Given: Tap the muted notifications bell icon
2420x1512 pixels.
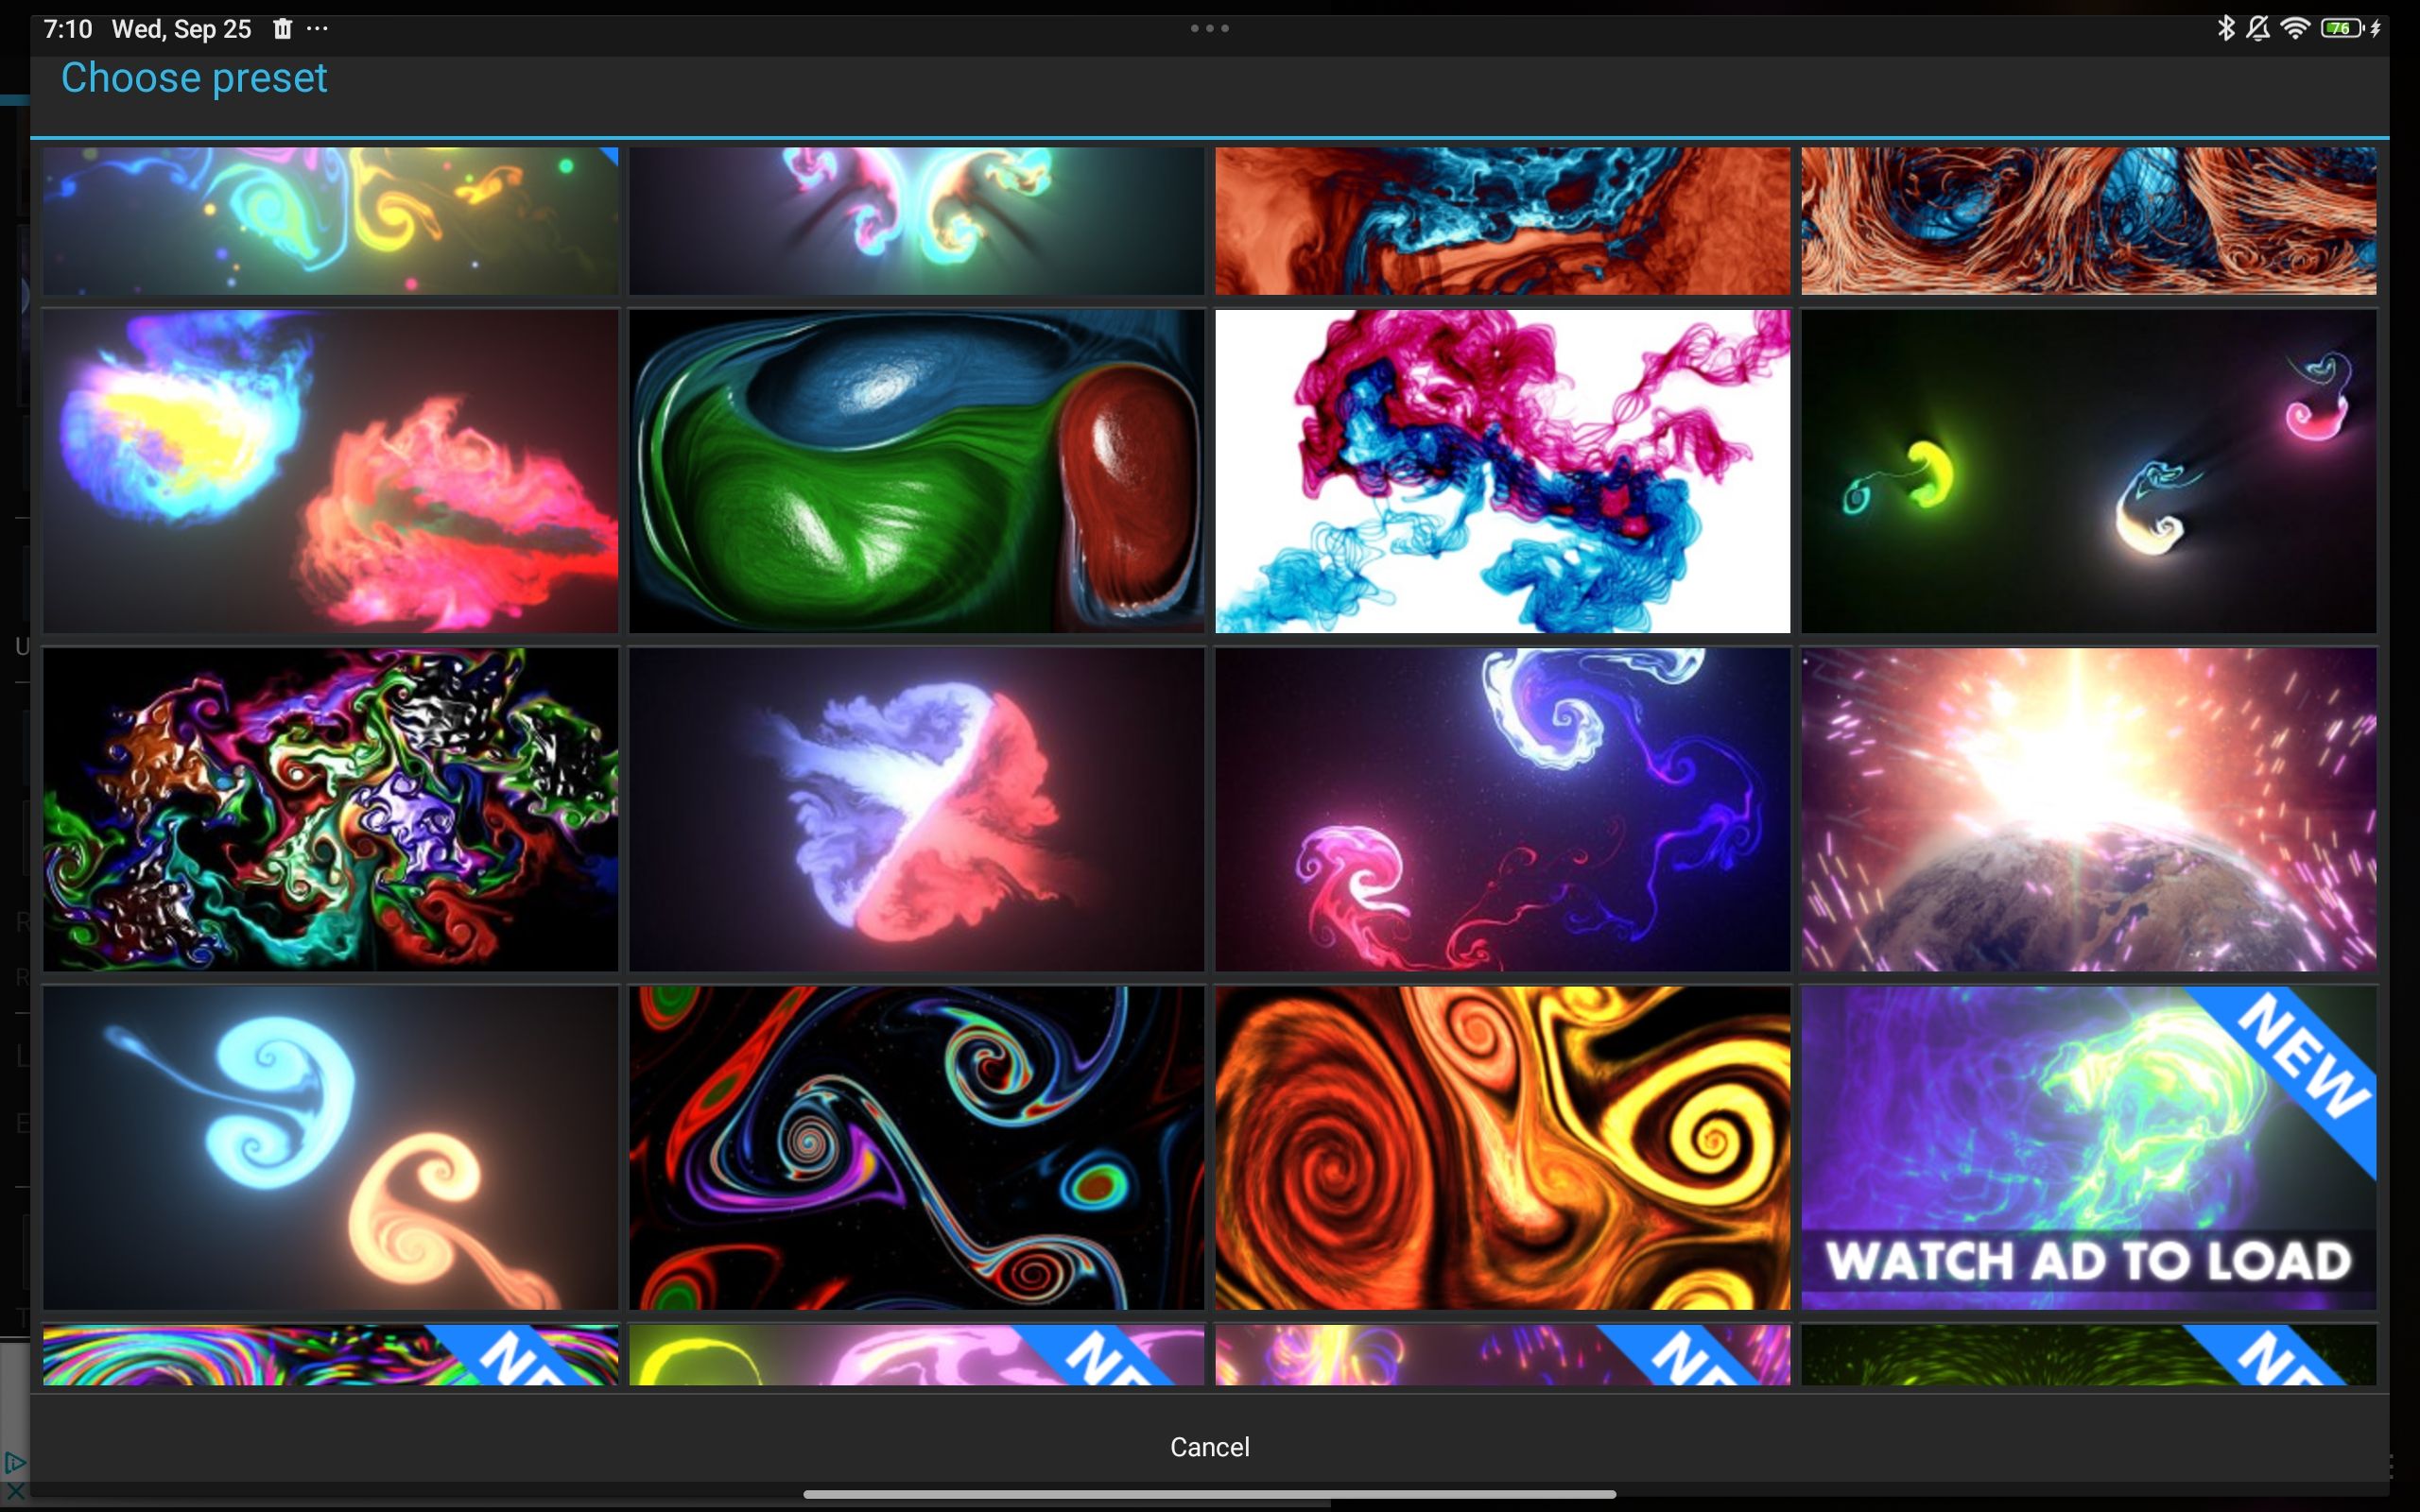Looking at the screenshot, I should pos(2258,28).
